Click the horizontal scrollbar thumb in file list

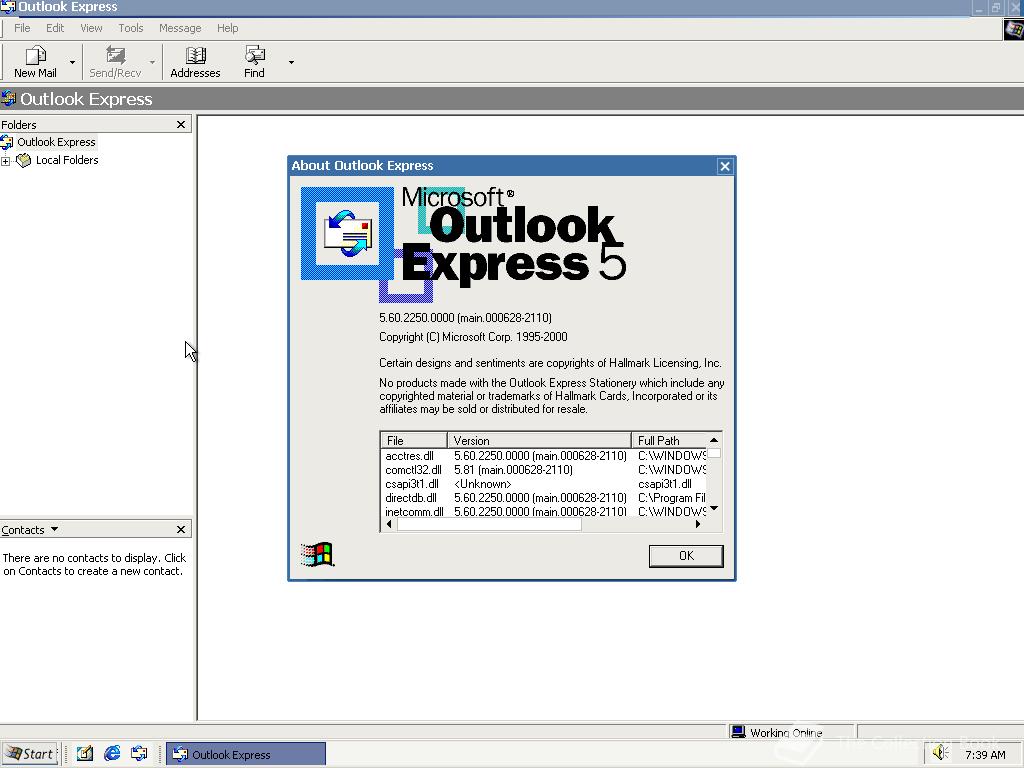[489, 524]
